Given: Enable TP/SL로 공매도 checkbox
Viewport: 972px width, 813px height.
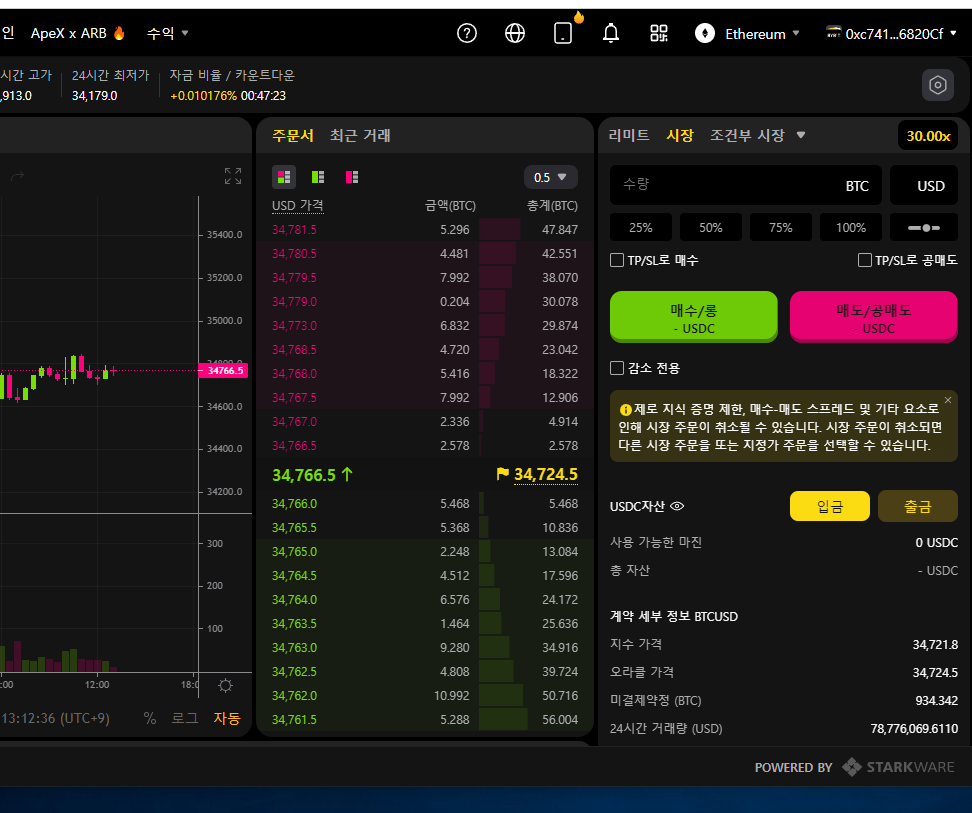Looking at the screenshot, I should [865, 260].
